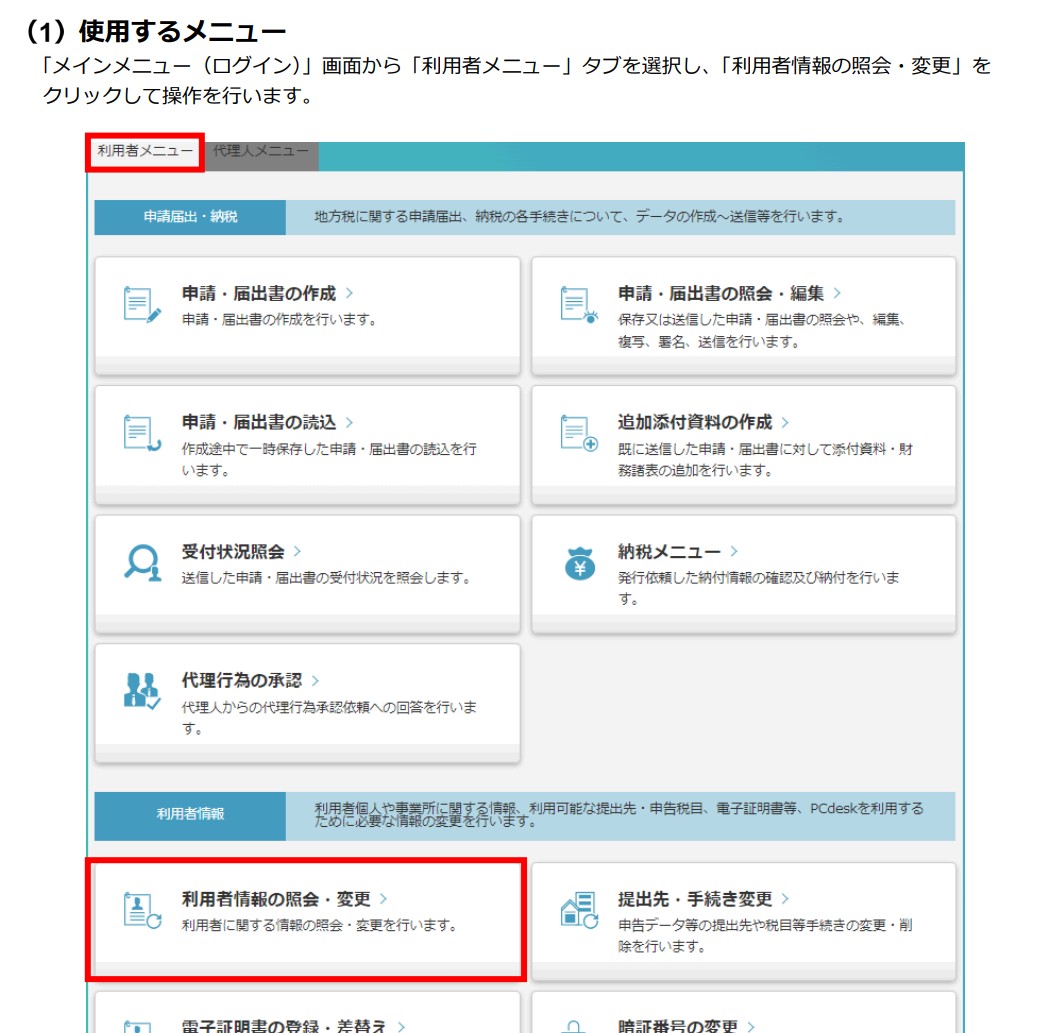
Task: Open 申請・届出書の照会・編集 title link
Action: (x=721, y=294)
